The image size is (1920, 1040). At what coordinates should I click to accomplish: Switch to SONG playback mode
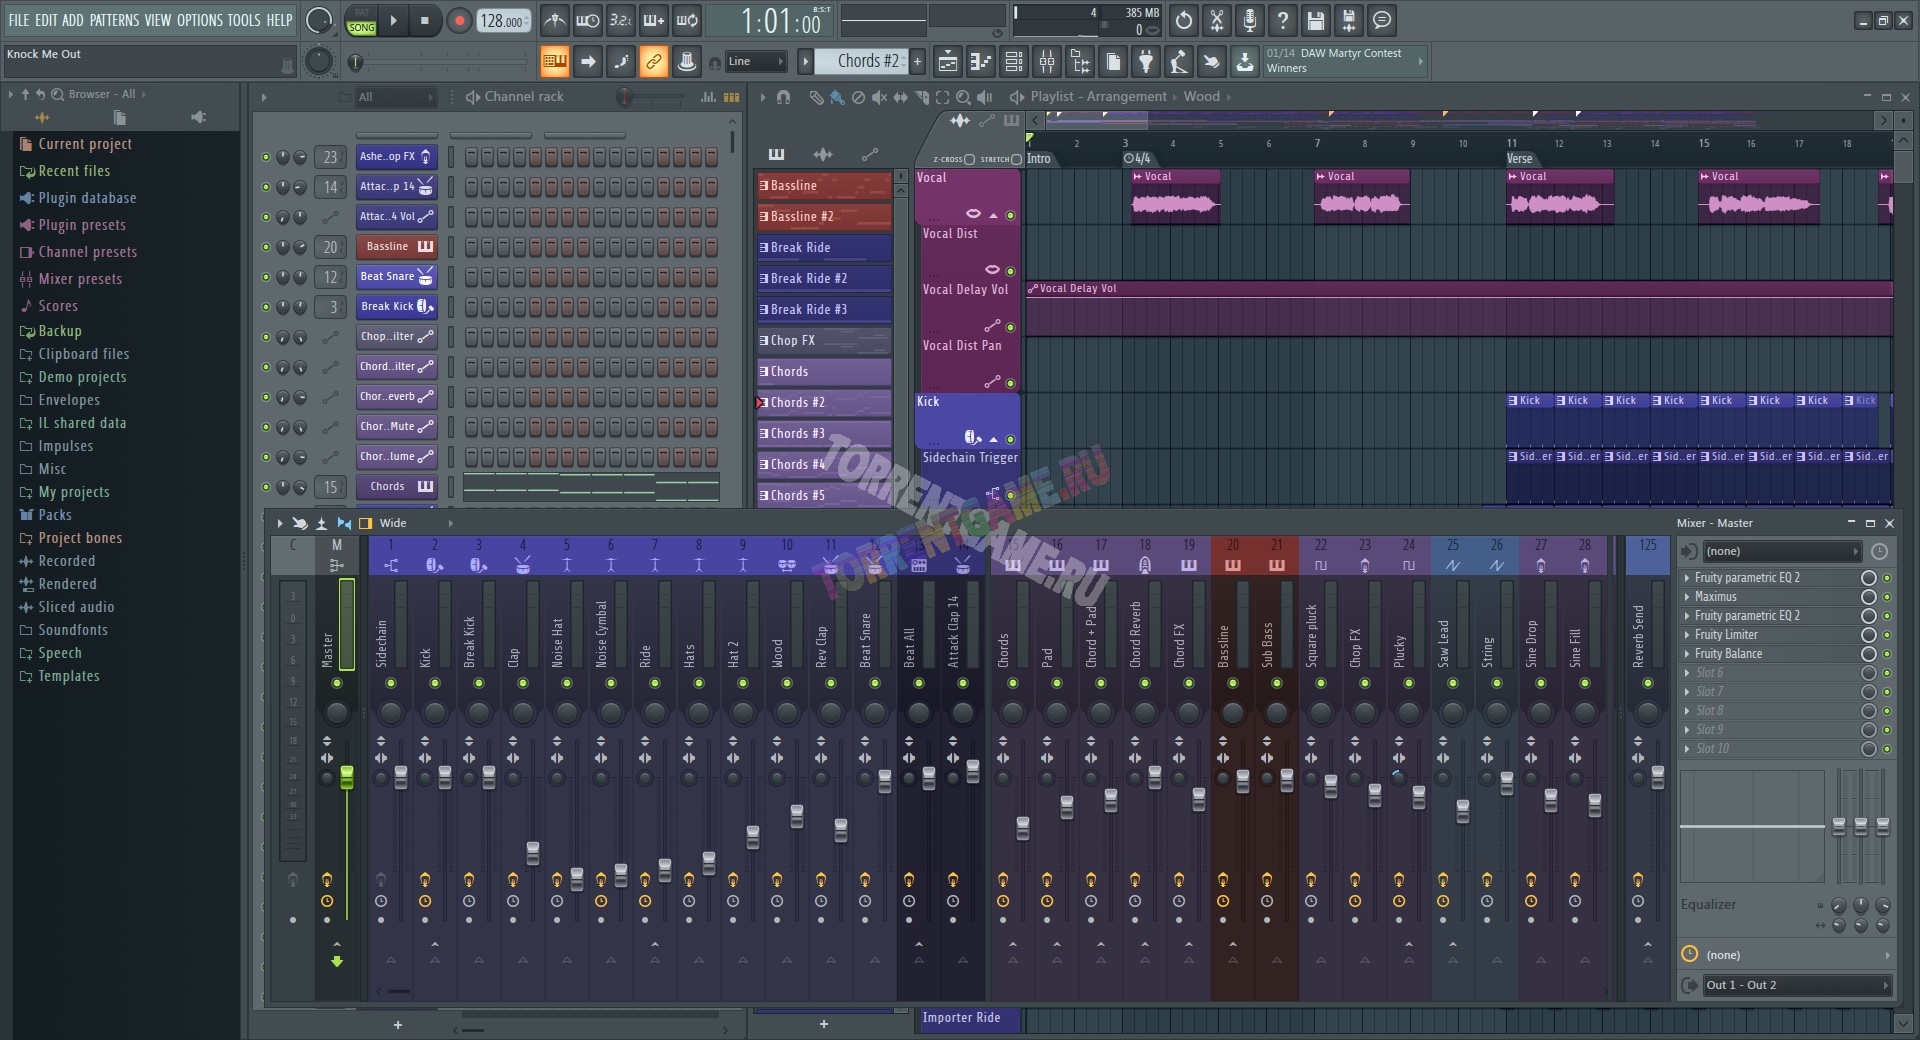pyautogui.click(x=361, y=28)
